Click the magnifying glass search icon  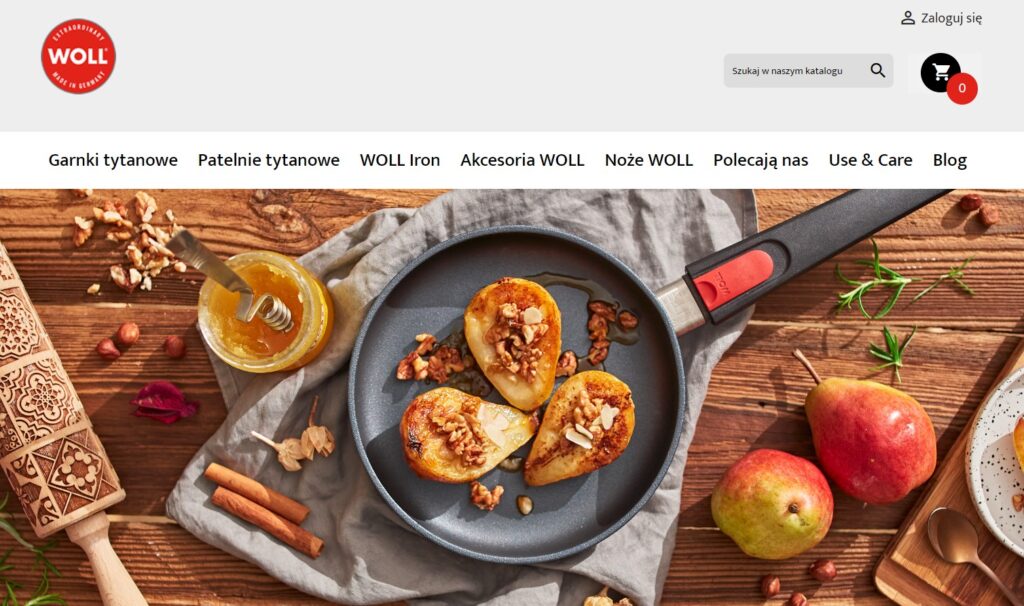click(x=878, y=71)
